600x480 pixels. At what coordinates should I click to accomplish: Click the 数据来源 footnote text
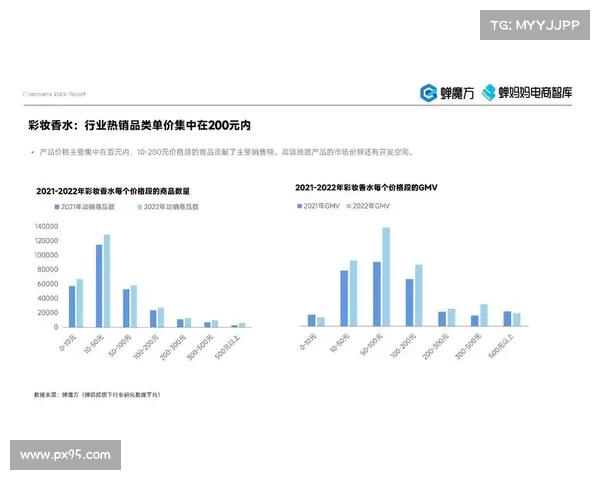pos(97,395)
